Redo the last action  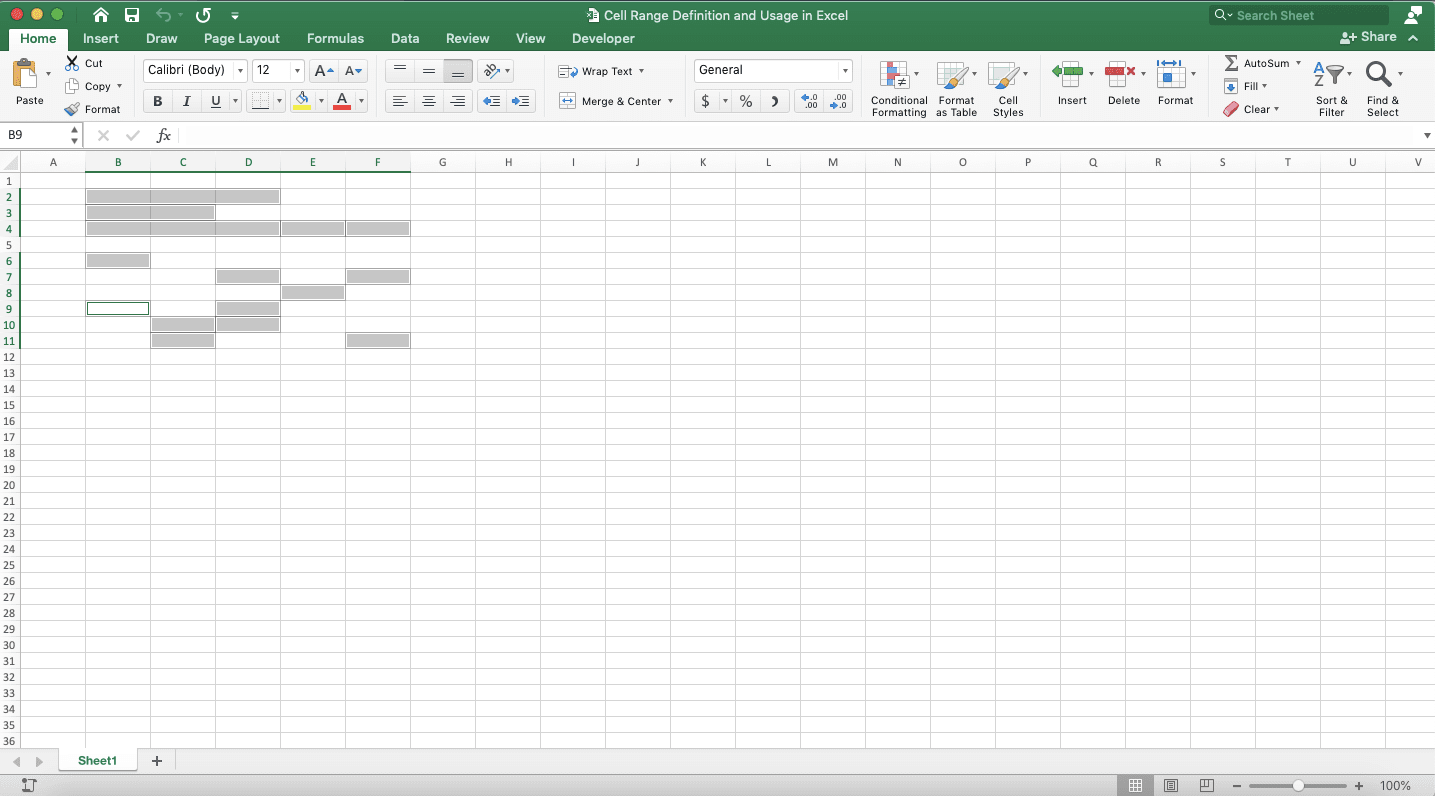click(203, 15)
